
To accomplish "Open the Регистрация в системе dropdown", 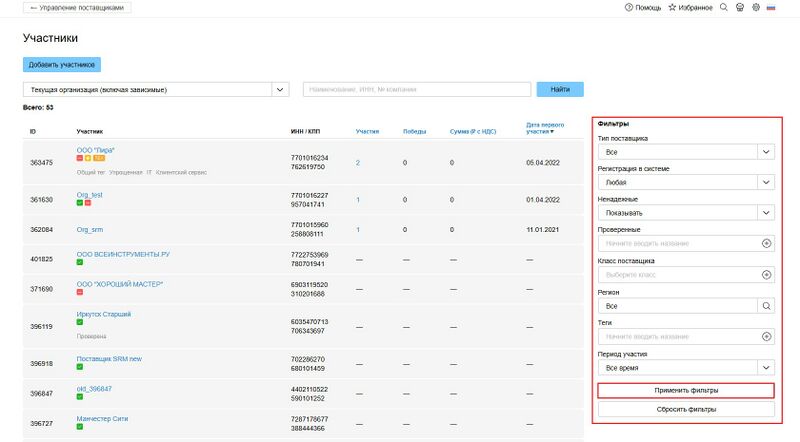I will [765, 183].
